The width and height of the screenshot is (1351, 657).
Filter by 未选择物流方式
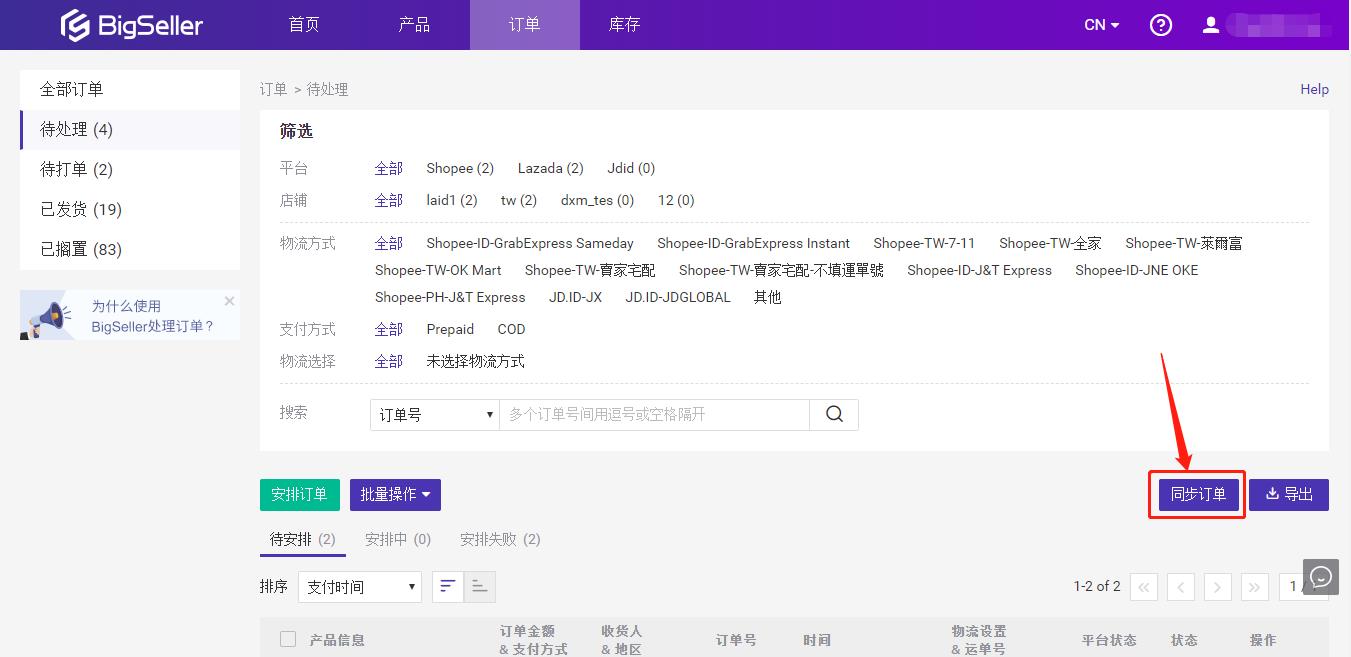click(x=475, y=362)
